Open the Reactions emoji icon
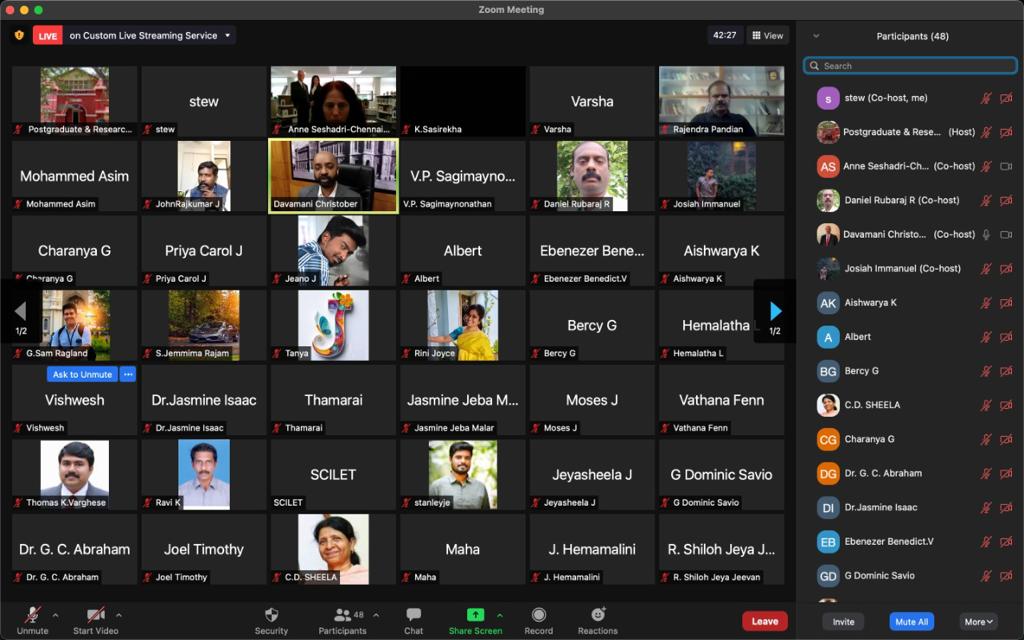 point(597,615)
